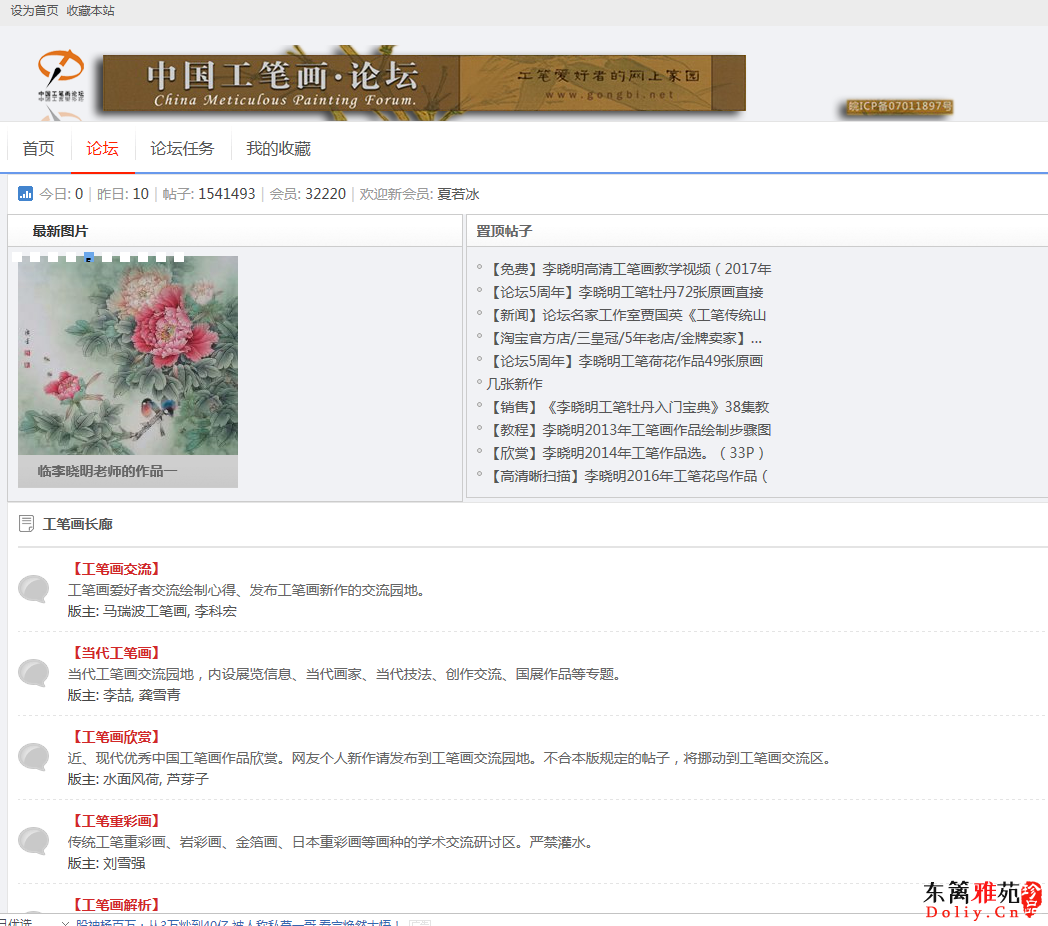The image size is (1048, 926).
Task: Open the 工笔画长廊 section document icon
Action: pyautogui.click(x=27, y=524)
